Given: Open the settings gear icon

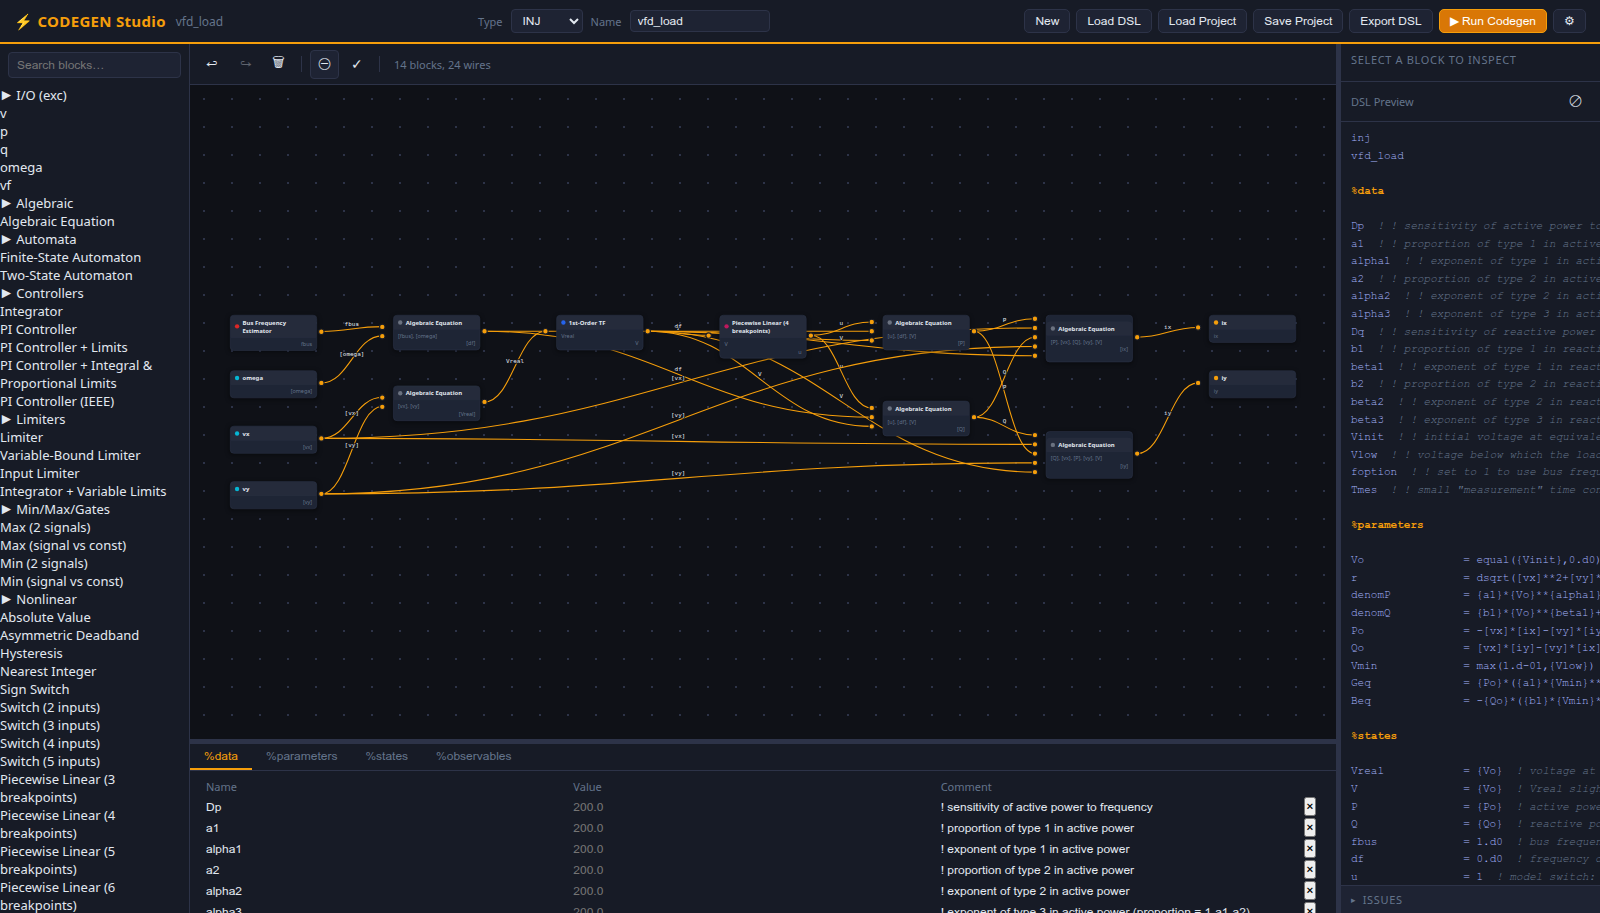Looking at the screenshot, I should click(x=1569, y=21).
